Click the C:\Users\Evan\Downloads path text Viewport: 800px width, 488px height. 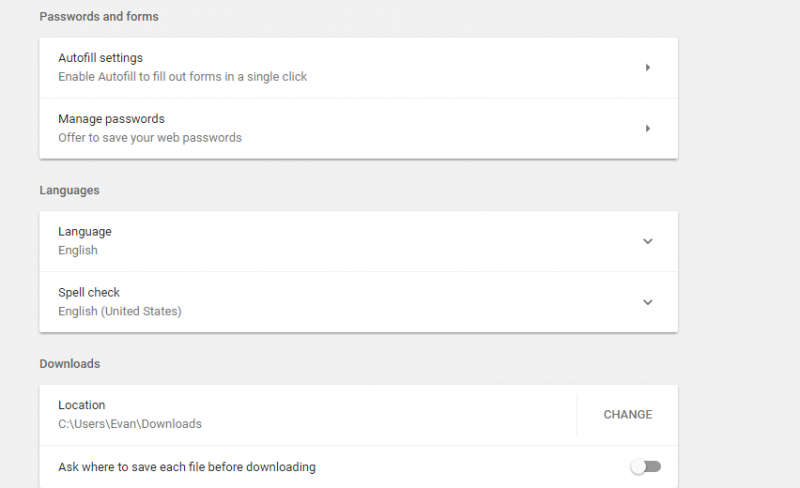[130, 424]
